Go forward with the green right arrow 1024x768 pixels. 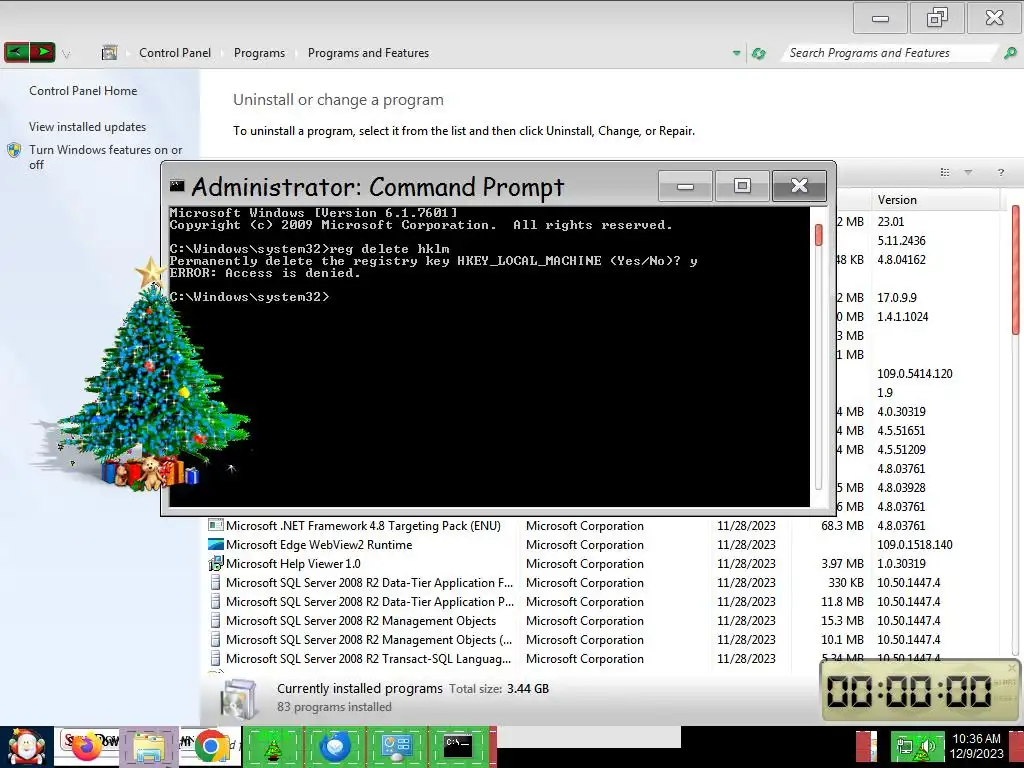click(43, 52)
